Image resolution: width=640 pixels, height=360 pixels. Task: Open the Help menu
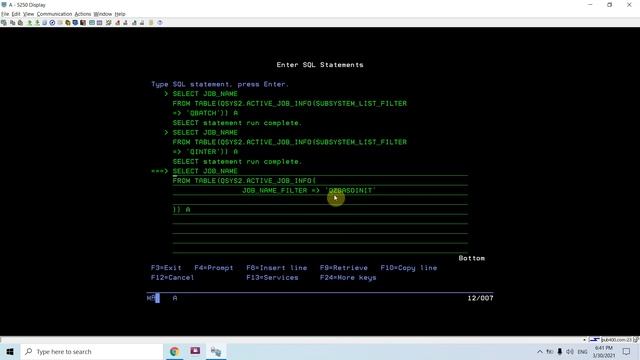[120, 14]
